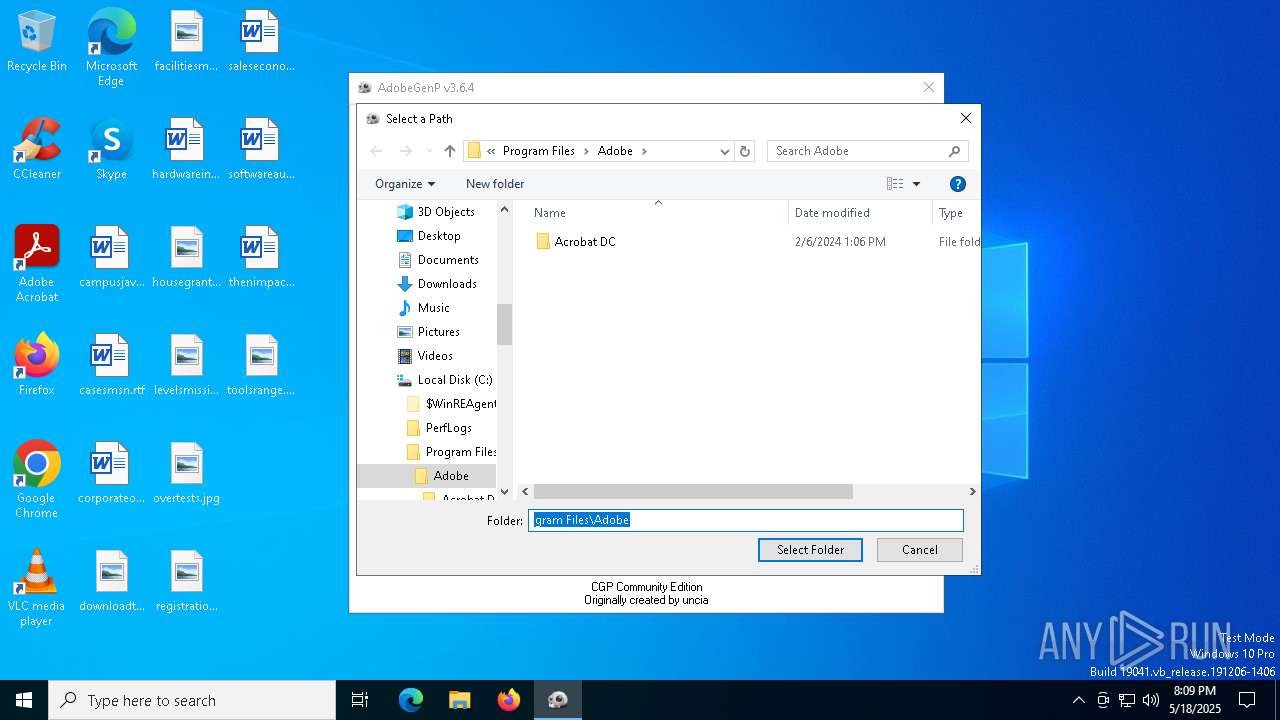The width and height of the screenshot is (1280, 720).
Task: Click the Select Folder button
Action: click(x=810, y=550)
